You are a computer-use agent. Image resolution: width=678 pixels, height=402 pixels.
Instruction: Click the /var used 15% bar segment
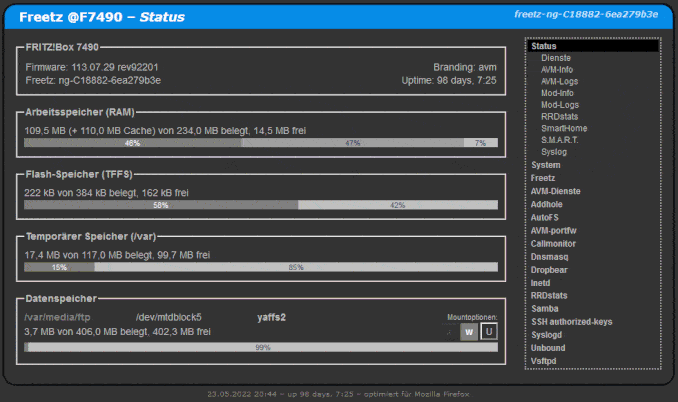[x=59, y=267]
